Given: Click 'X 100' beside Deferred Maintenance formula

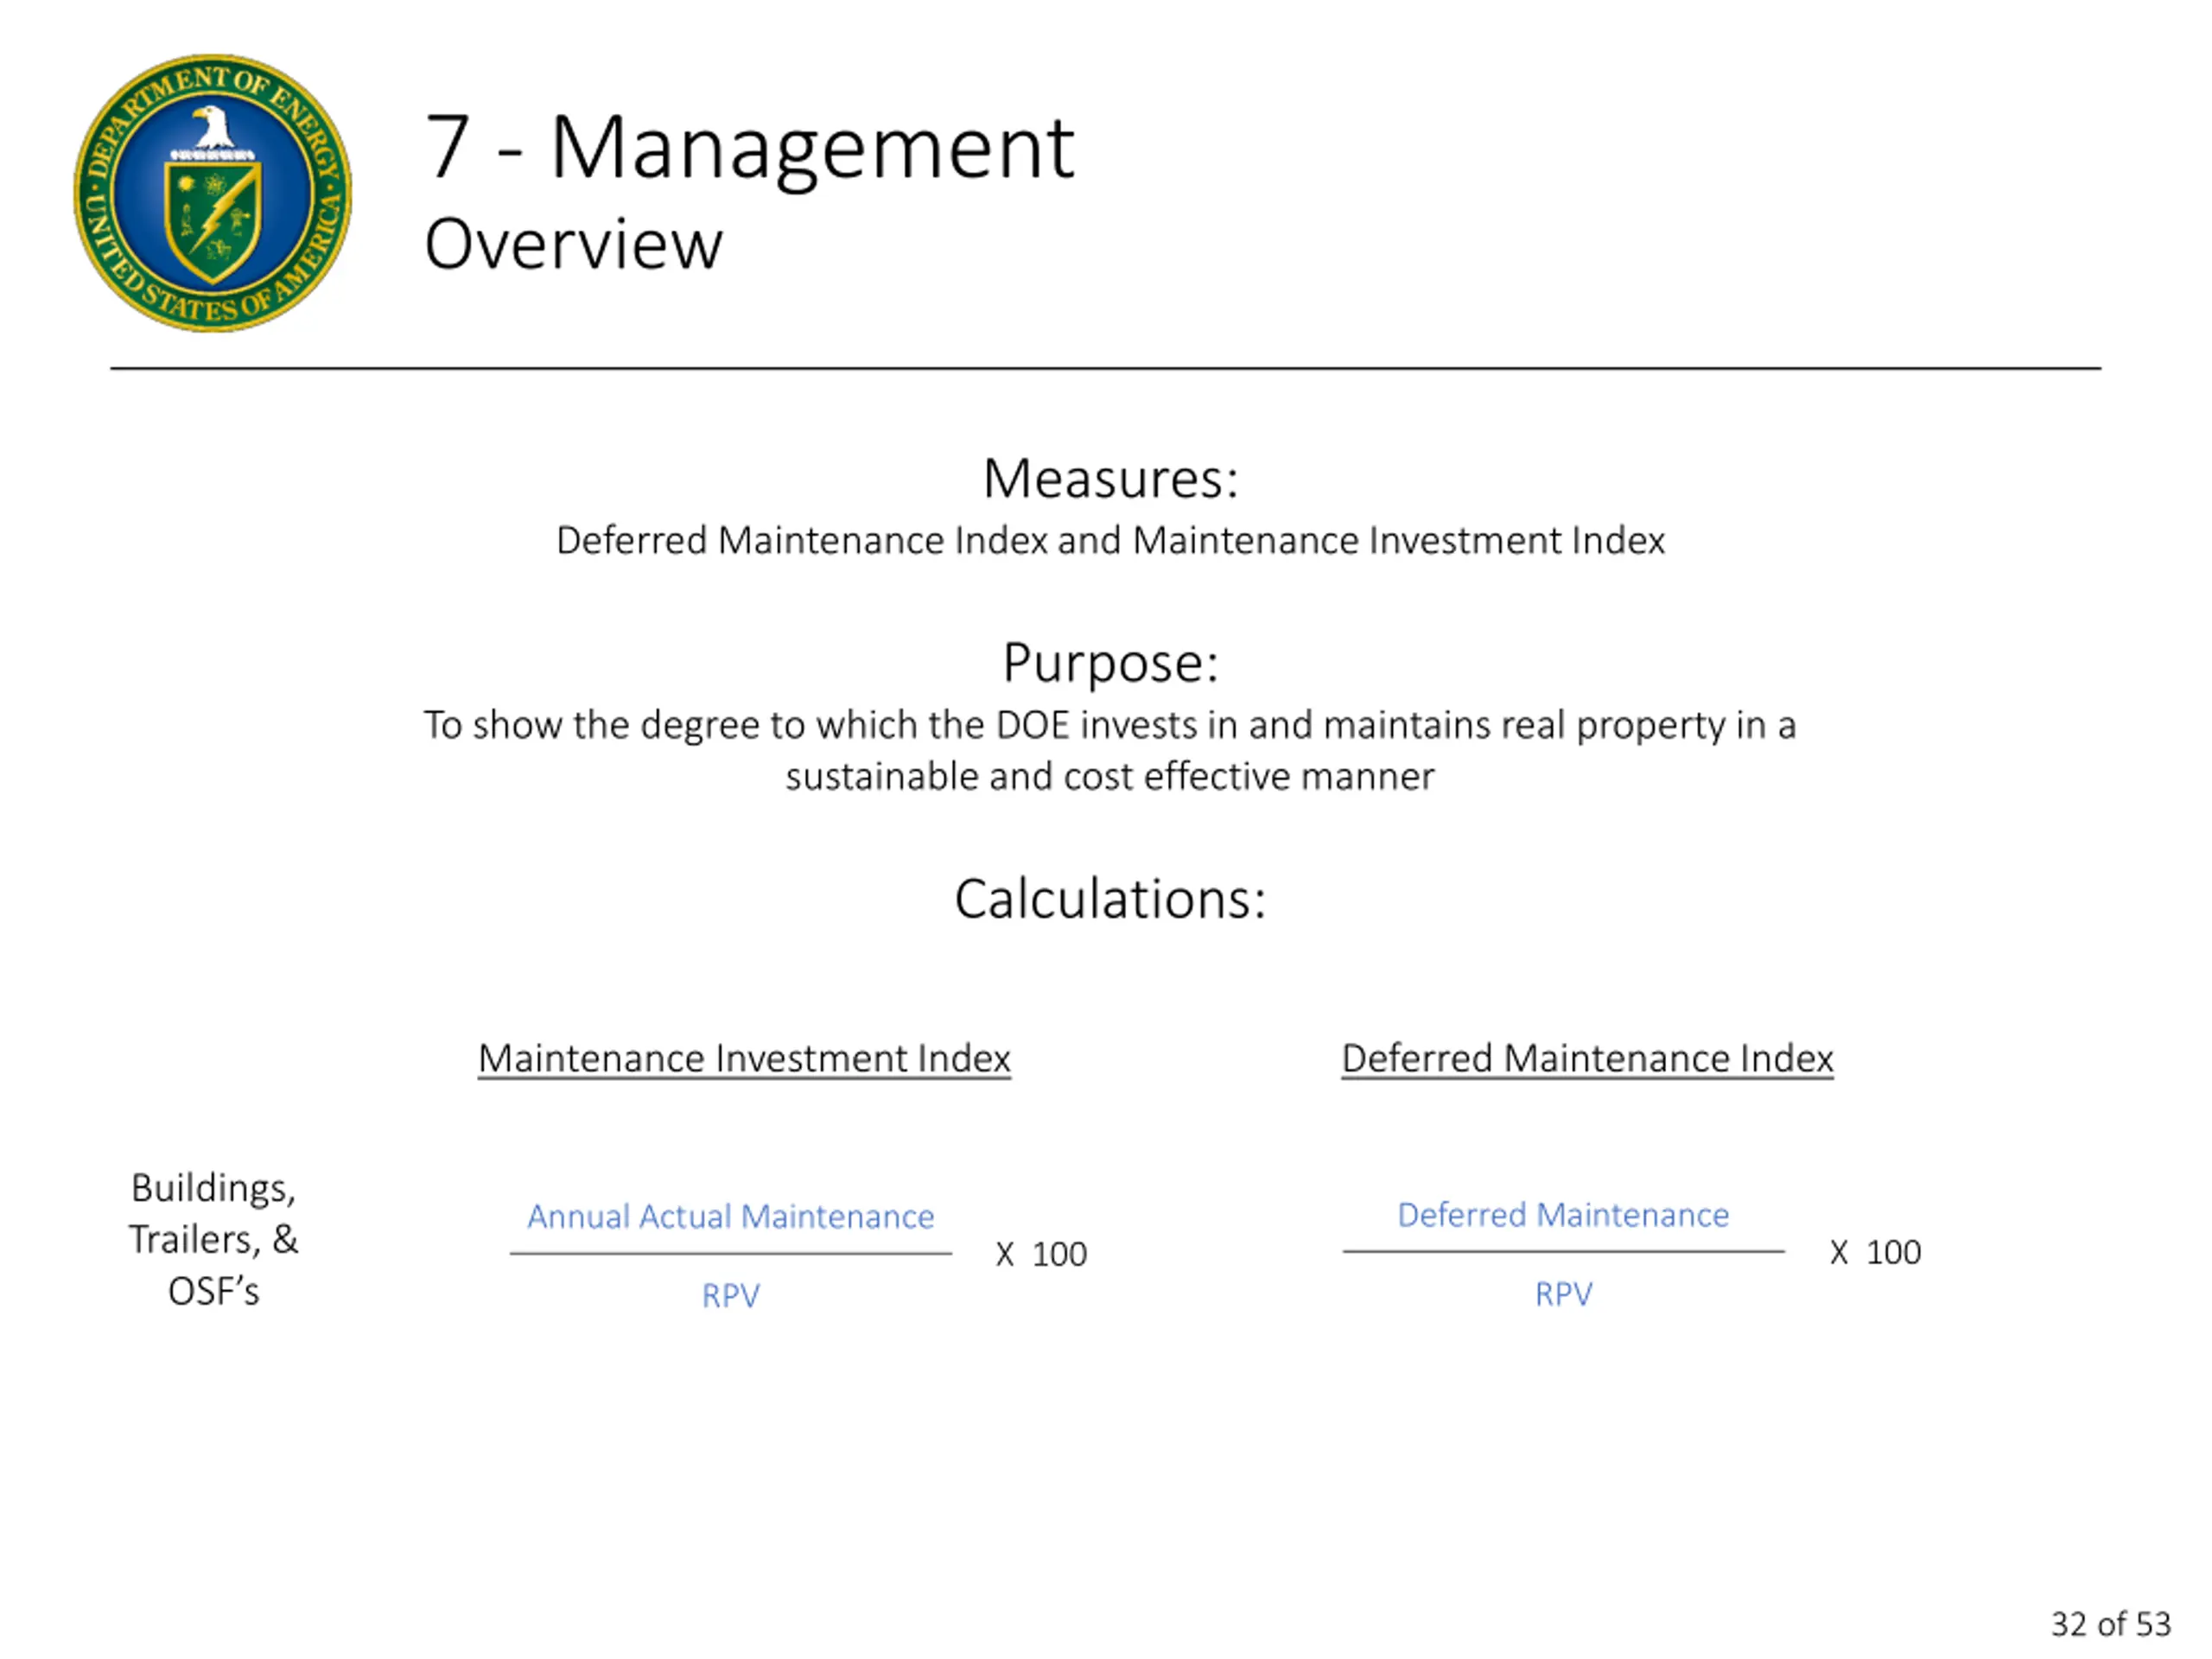Looking at the screenshot, I should (x=1875, y=1252).
